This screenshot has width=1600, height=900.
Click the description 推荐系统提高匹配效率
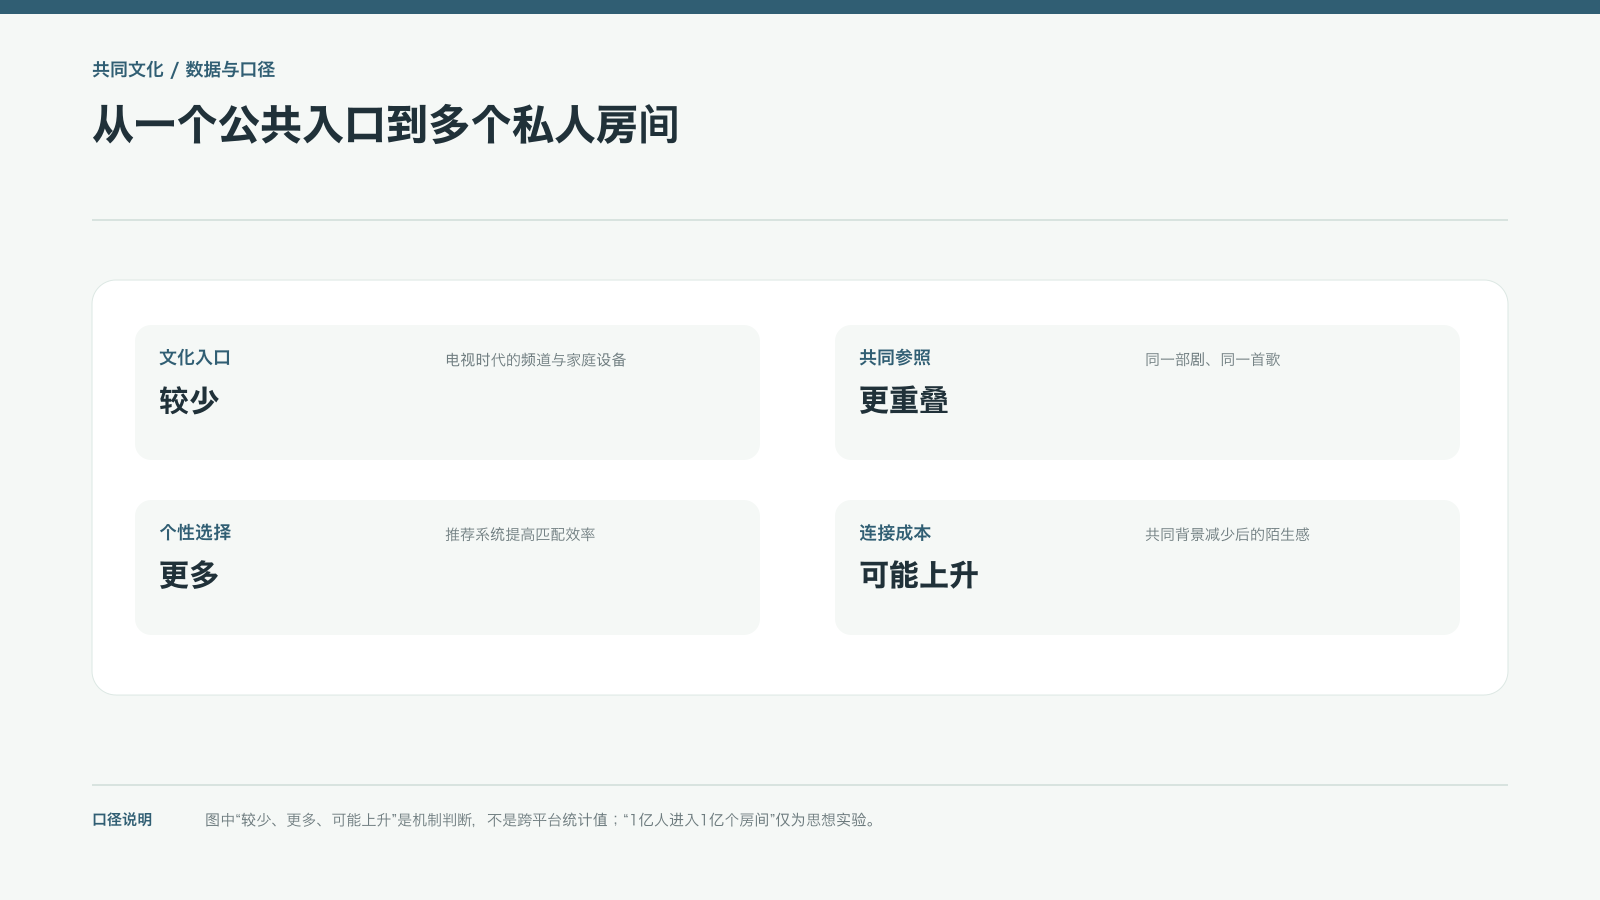click(x=520, y=534)
